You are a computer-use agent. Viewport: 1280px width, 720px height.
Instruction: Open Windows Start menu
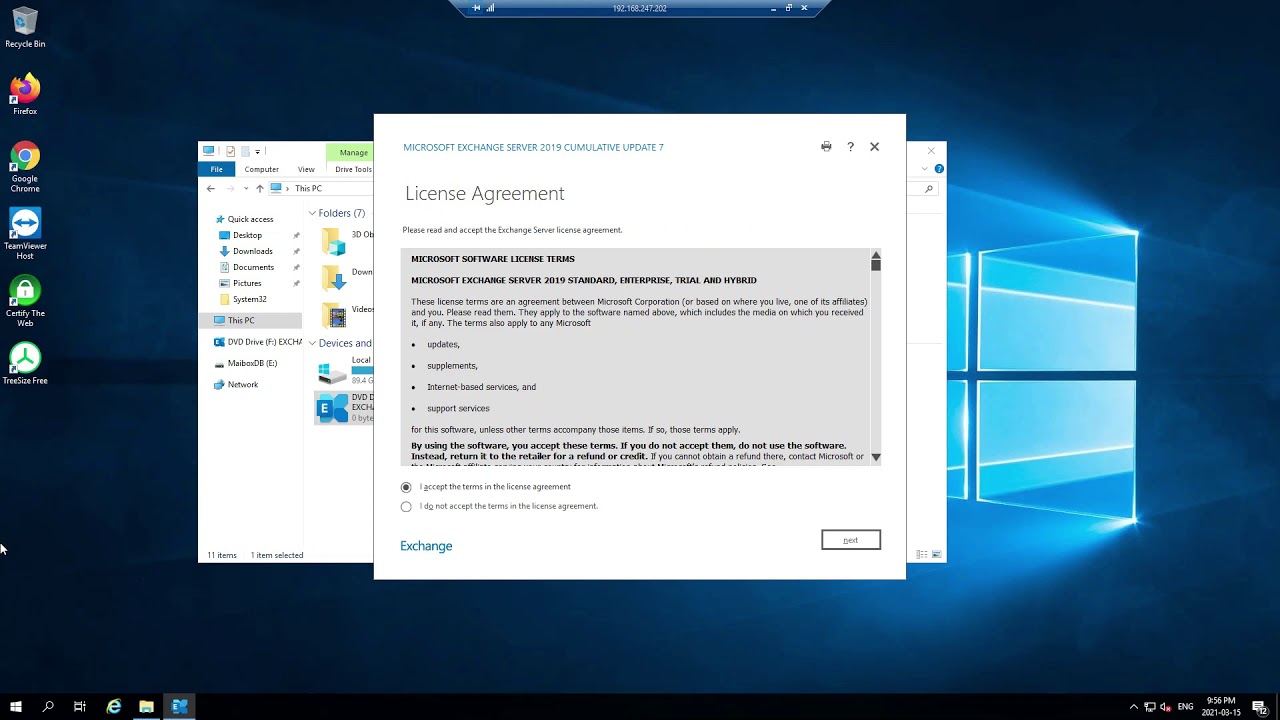coord(15,706)
